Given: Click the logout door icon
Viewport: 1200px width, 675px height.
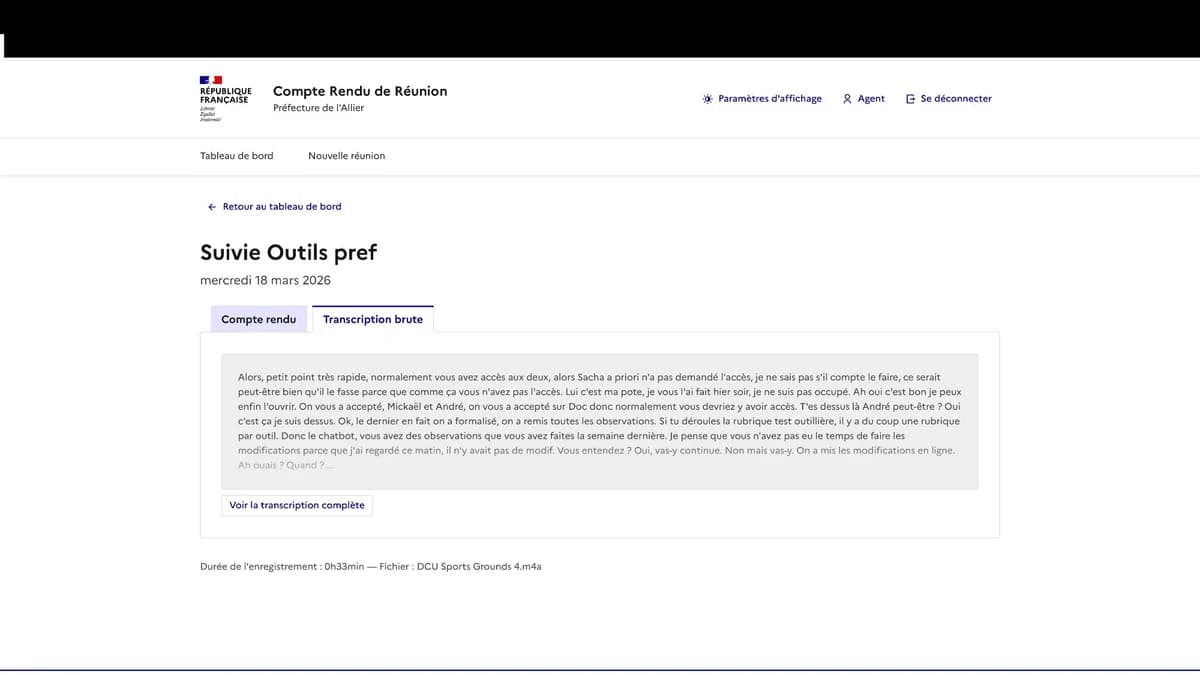Looking at the screenshot, I should (910, 99).
